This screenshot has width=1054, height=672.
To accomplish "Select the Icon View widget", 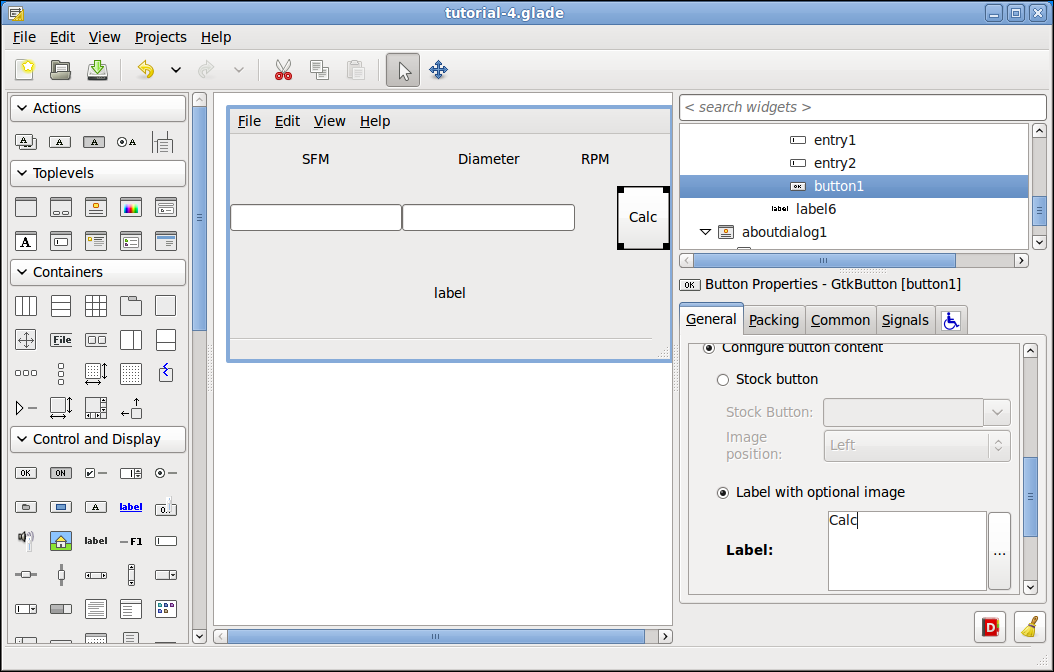I will [x=166, y=609].
